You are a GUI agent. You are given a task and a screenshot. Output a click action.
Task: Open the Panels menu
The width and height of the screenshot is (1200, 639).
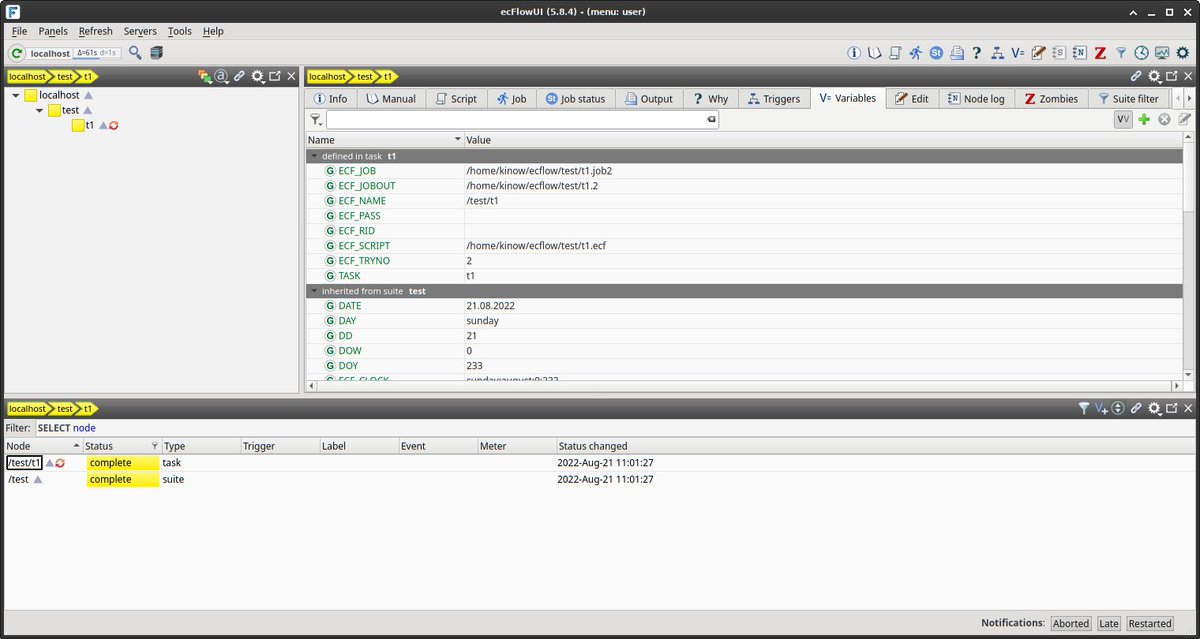point(53,31)
